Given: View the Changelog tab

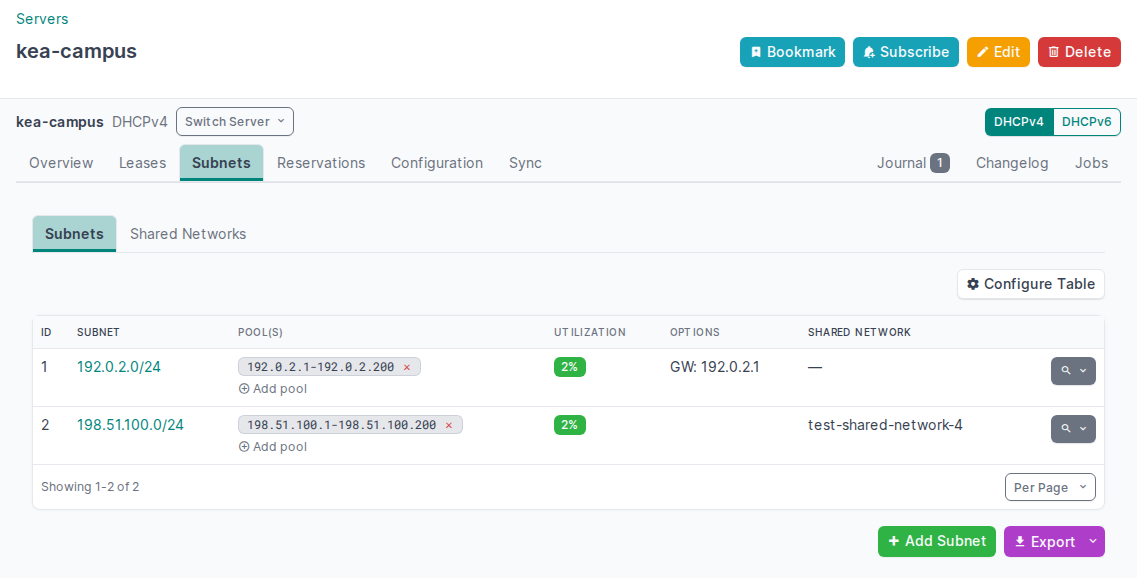Looking at the screenshot, I should pos(1012,163).
